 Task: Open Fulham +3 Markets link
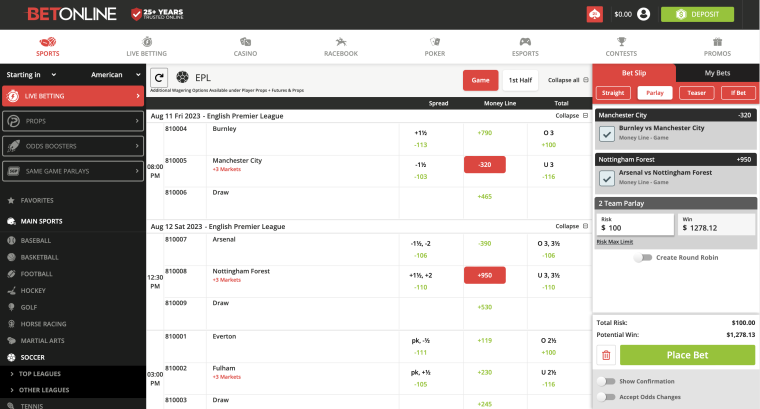click(x=226, y=377)
